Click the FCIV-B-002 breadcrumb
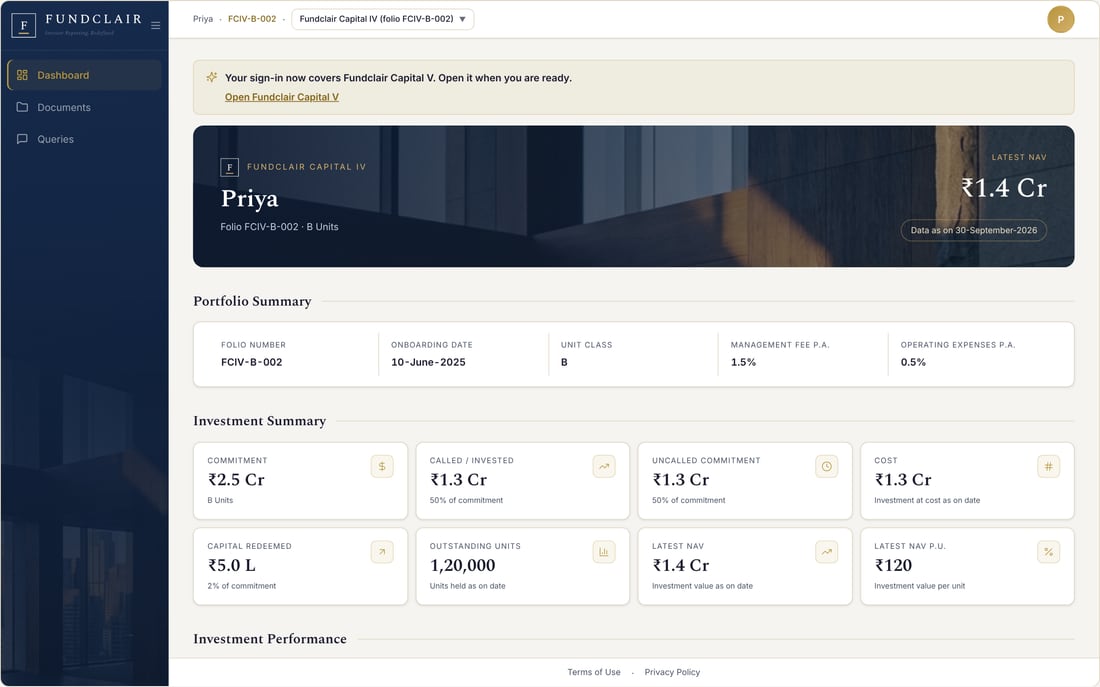Screen dimensions: 1100x687 coord(252,19)
